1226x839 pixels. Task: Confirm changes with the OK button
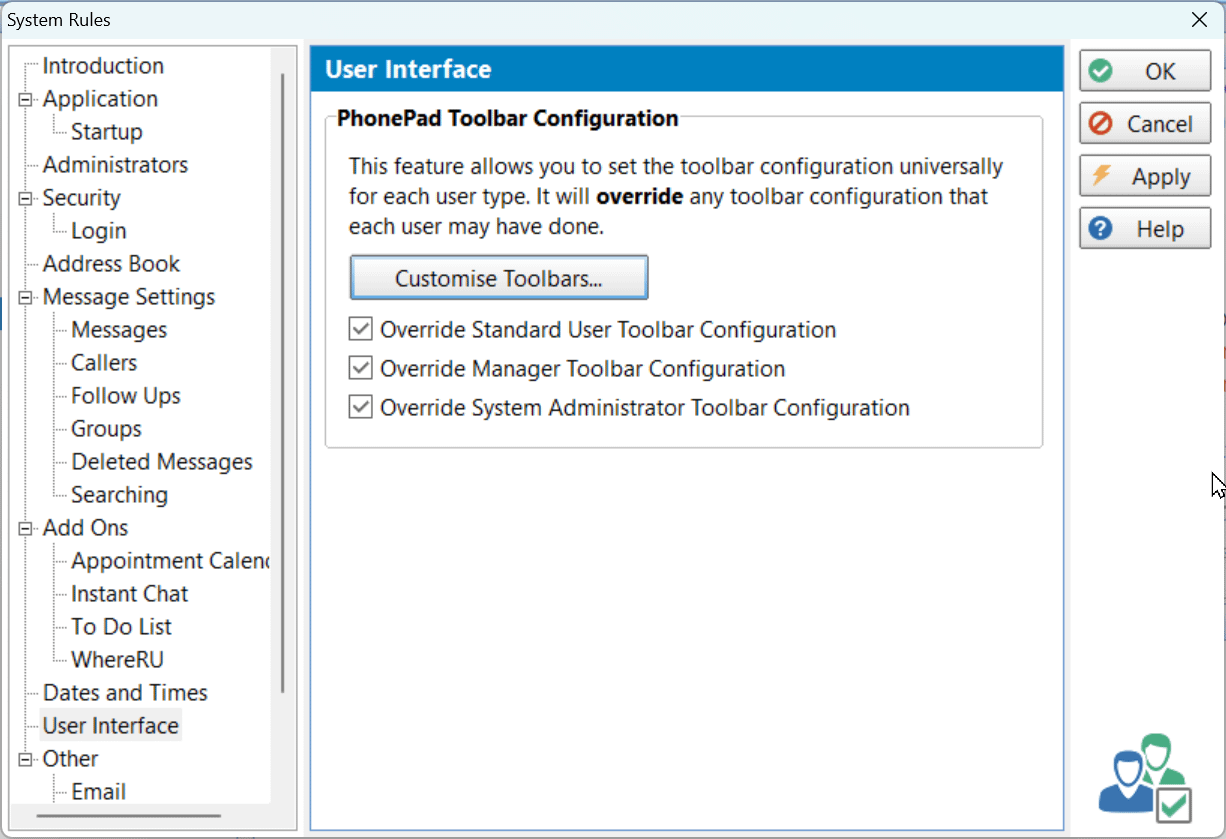point(1145,71)
